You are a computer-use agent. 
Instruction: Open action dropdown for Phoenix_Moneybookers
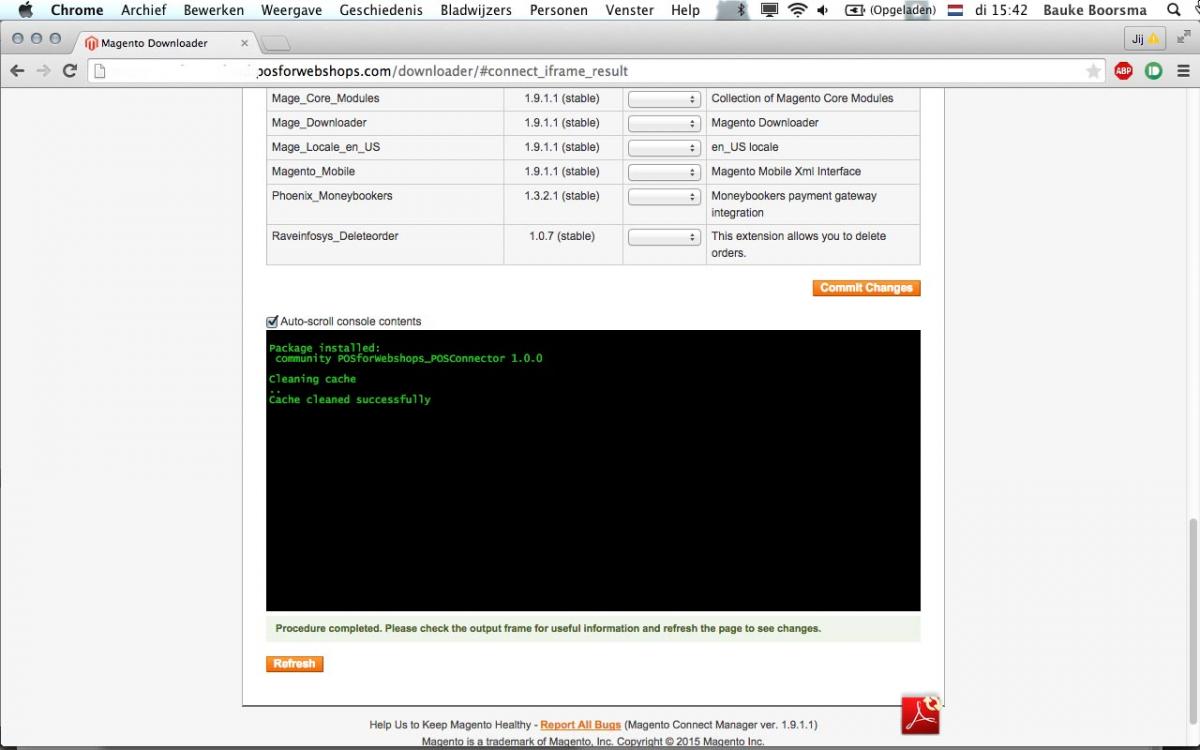click(664, 197)
